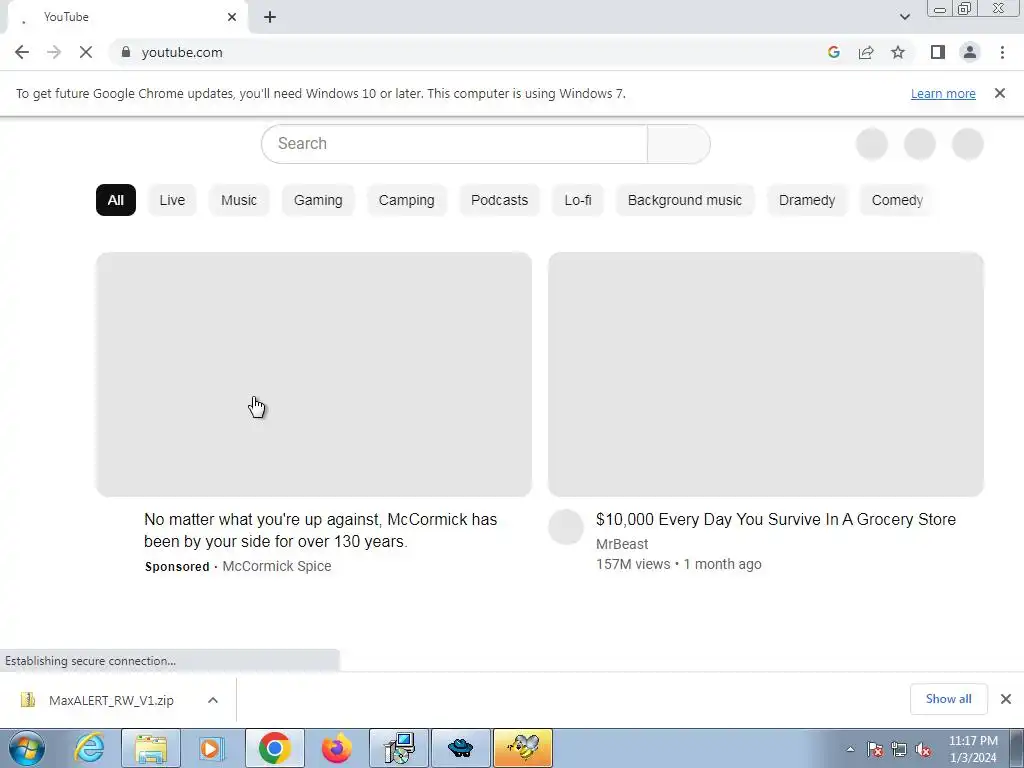Screen dimensions: 1024x768
Task: Click the lock icon beside youtube.com
Action: [x=126, y=52]
